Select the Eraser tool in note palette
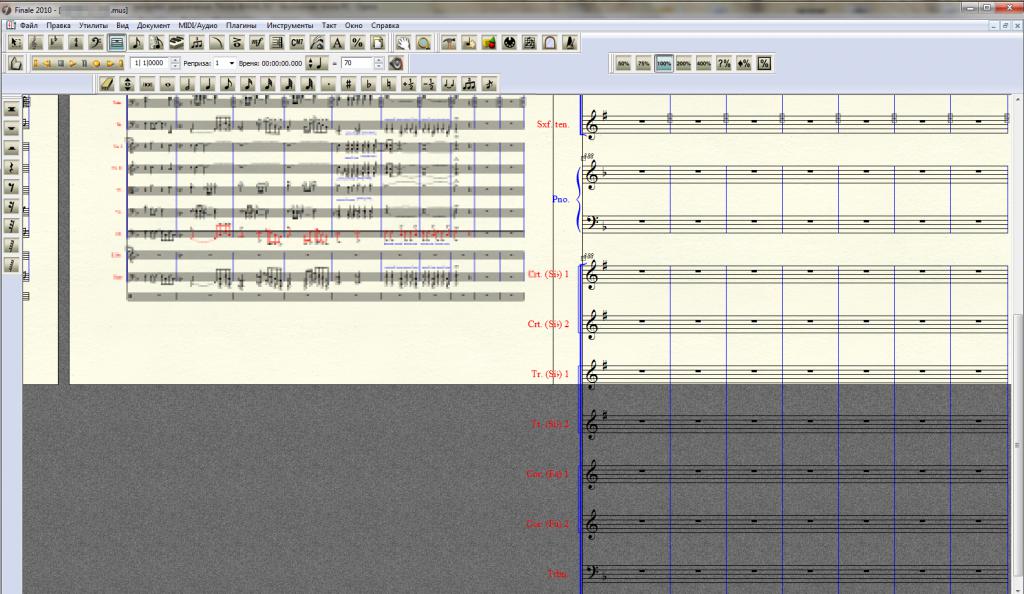 107,84
